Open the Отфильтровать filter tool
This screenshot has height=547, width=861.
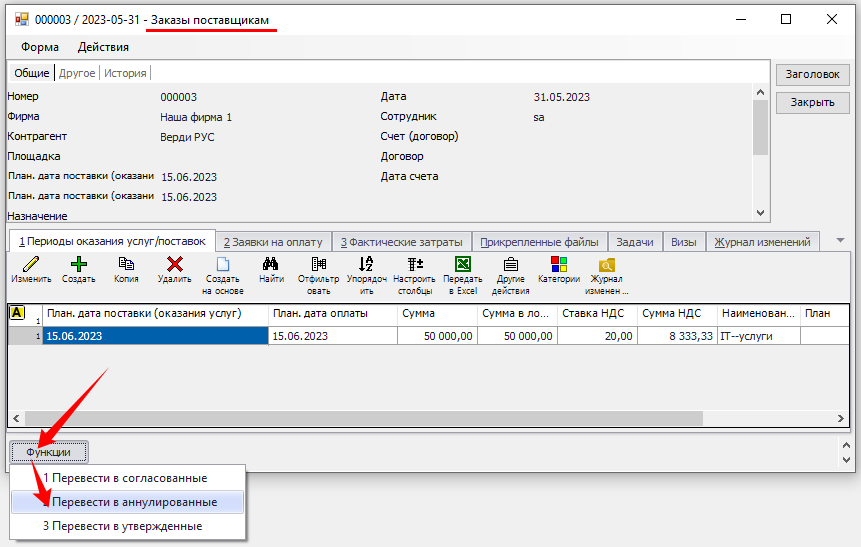[319, 265]
